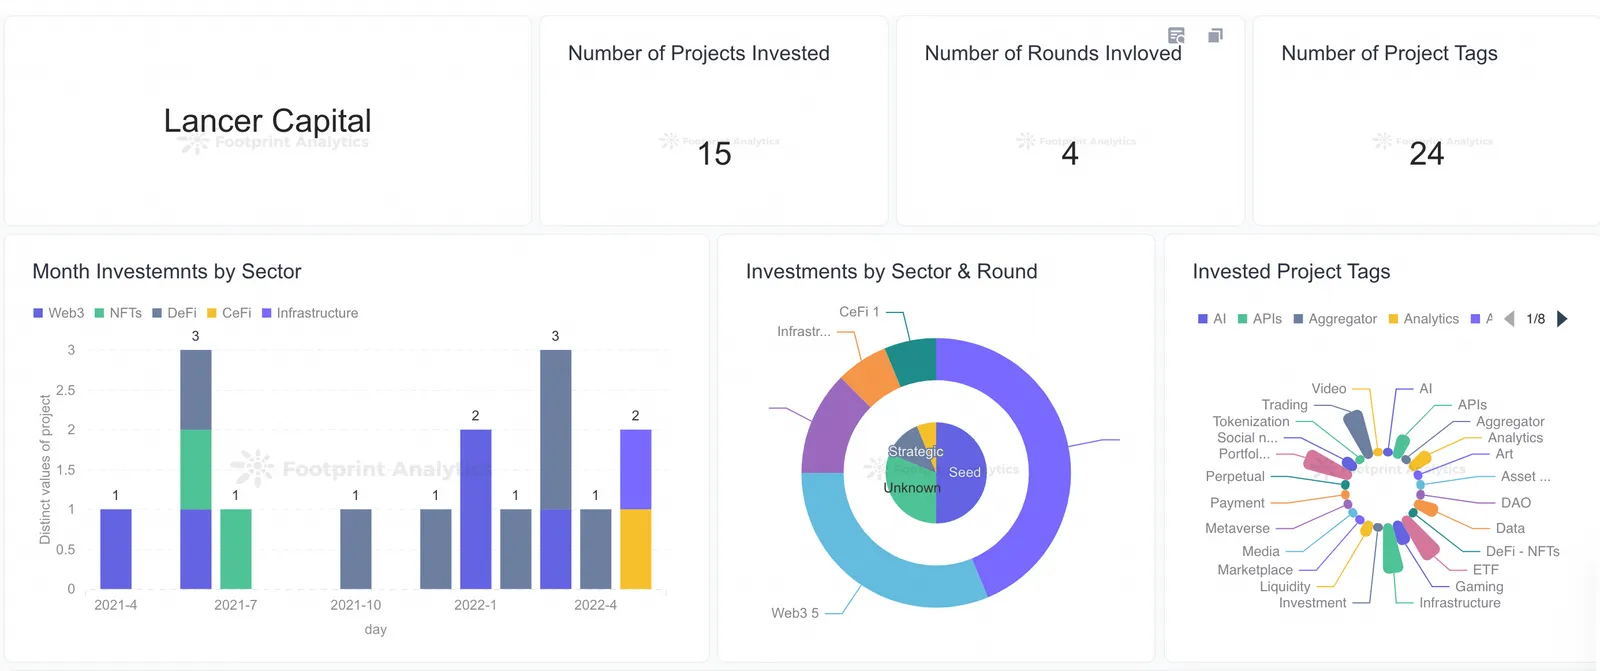Go to previous legend page of Invested Project Tags

[1509, 319]
